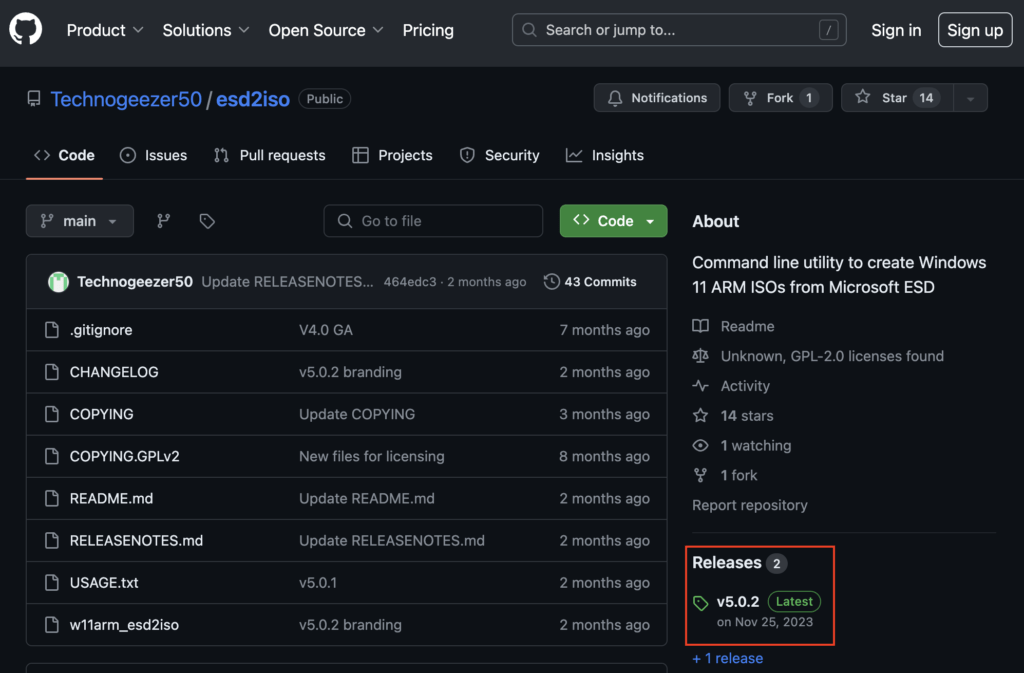Image resolution: width=1024 pixels, height=673 pixels.
Task: Open the branches icon next to main
Action: [164, 221]
